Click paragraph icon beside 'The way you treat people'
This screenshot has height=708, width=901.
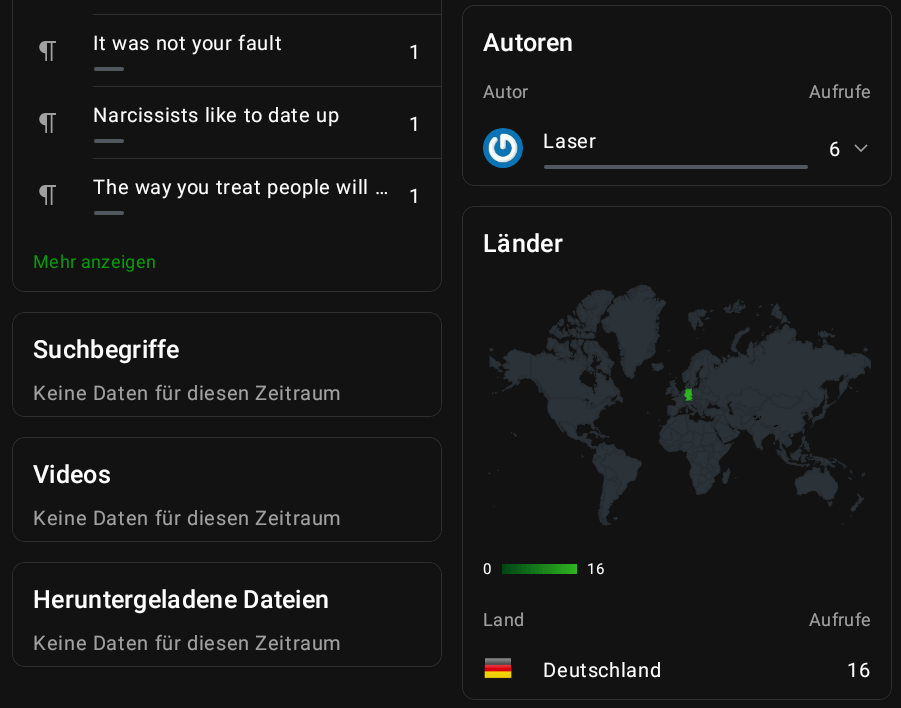[47, 195]
